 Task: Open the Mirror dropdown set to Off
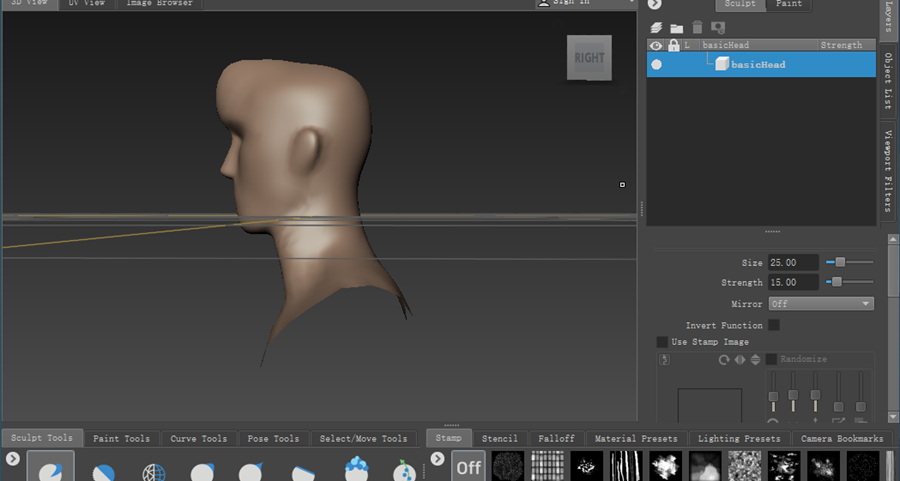click(x=821, y=304)
